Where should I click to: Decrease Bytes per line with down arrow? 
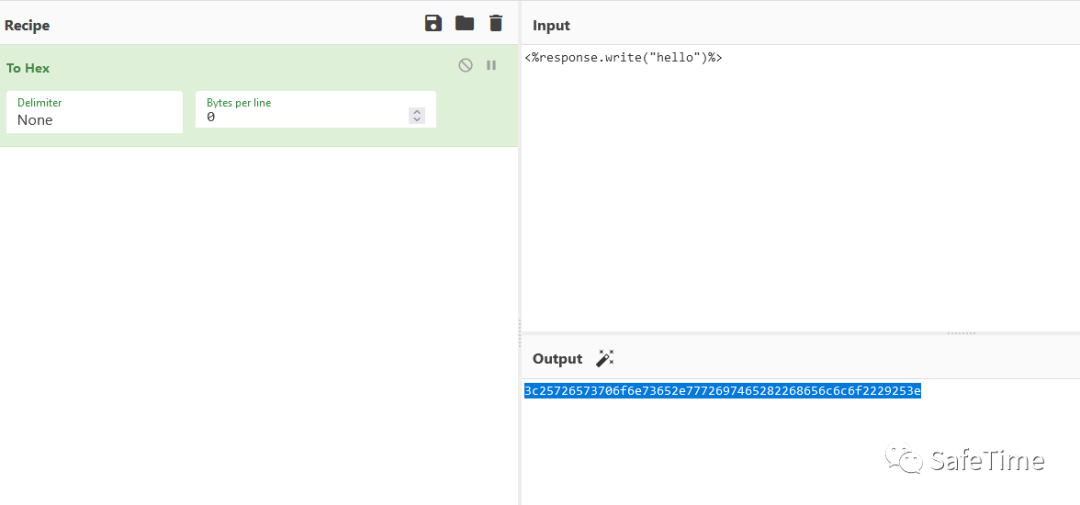click(416, 120)
